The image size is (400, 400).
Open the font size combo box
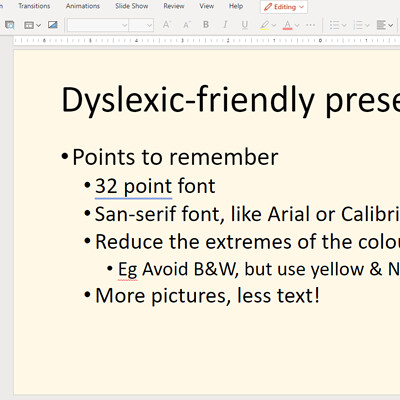tap(141, 25)
